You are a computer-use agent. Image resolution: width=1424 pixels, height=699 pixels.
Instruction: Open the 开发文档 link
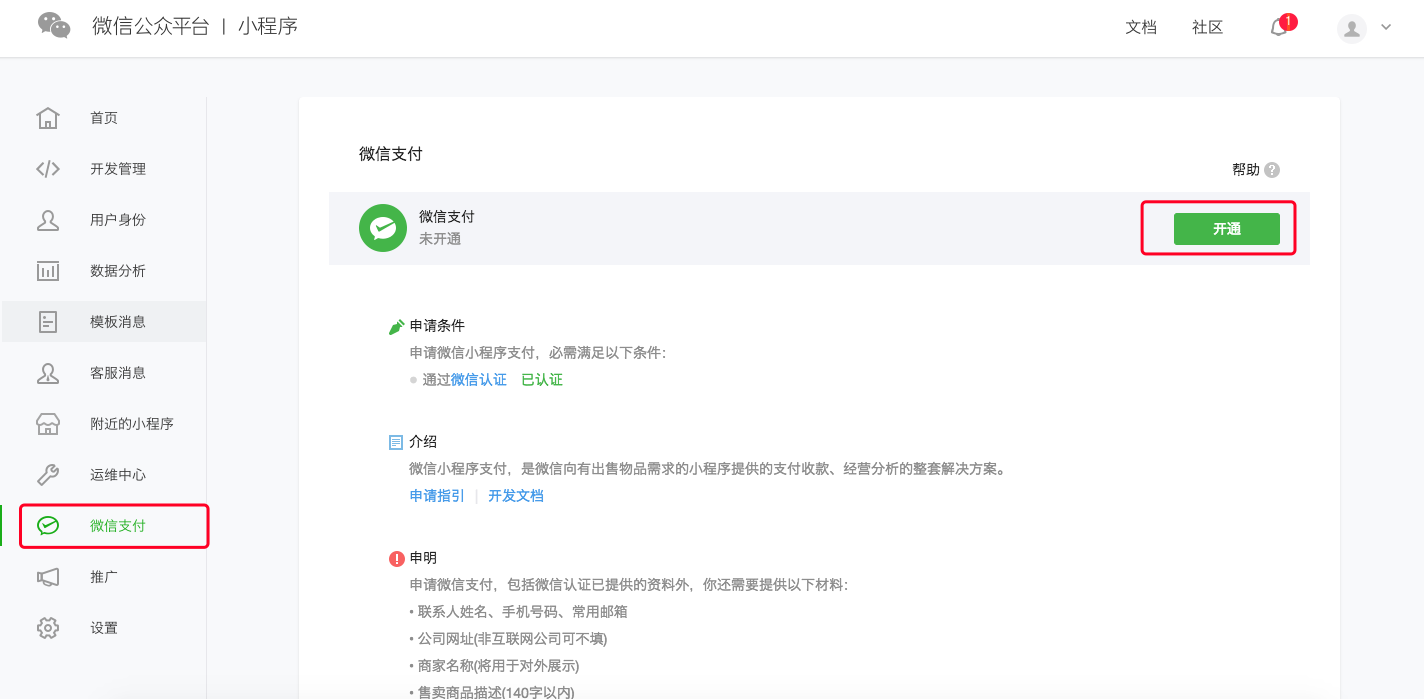click(x=516, y=496)
